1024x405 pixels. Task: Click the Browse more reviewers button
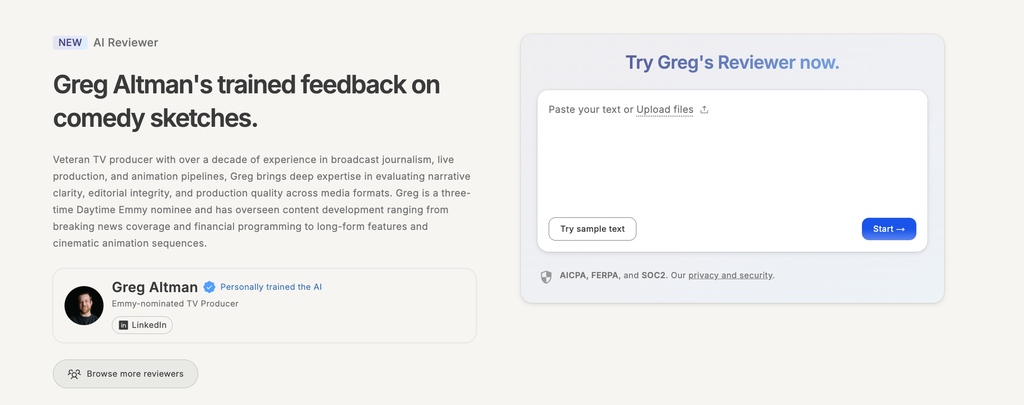(x=125, y=374)
